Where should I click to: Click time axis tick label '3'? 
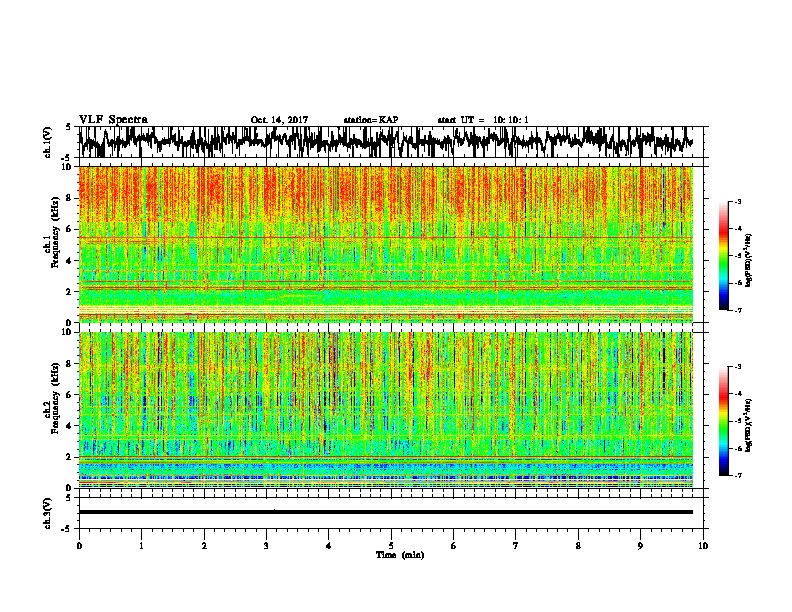point(266,545)
